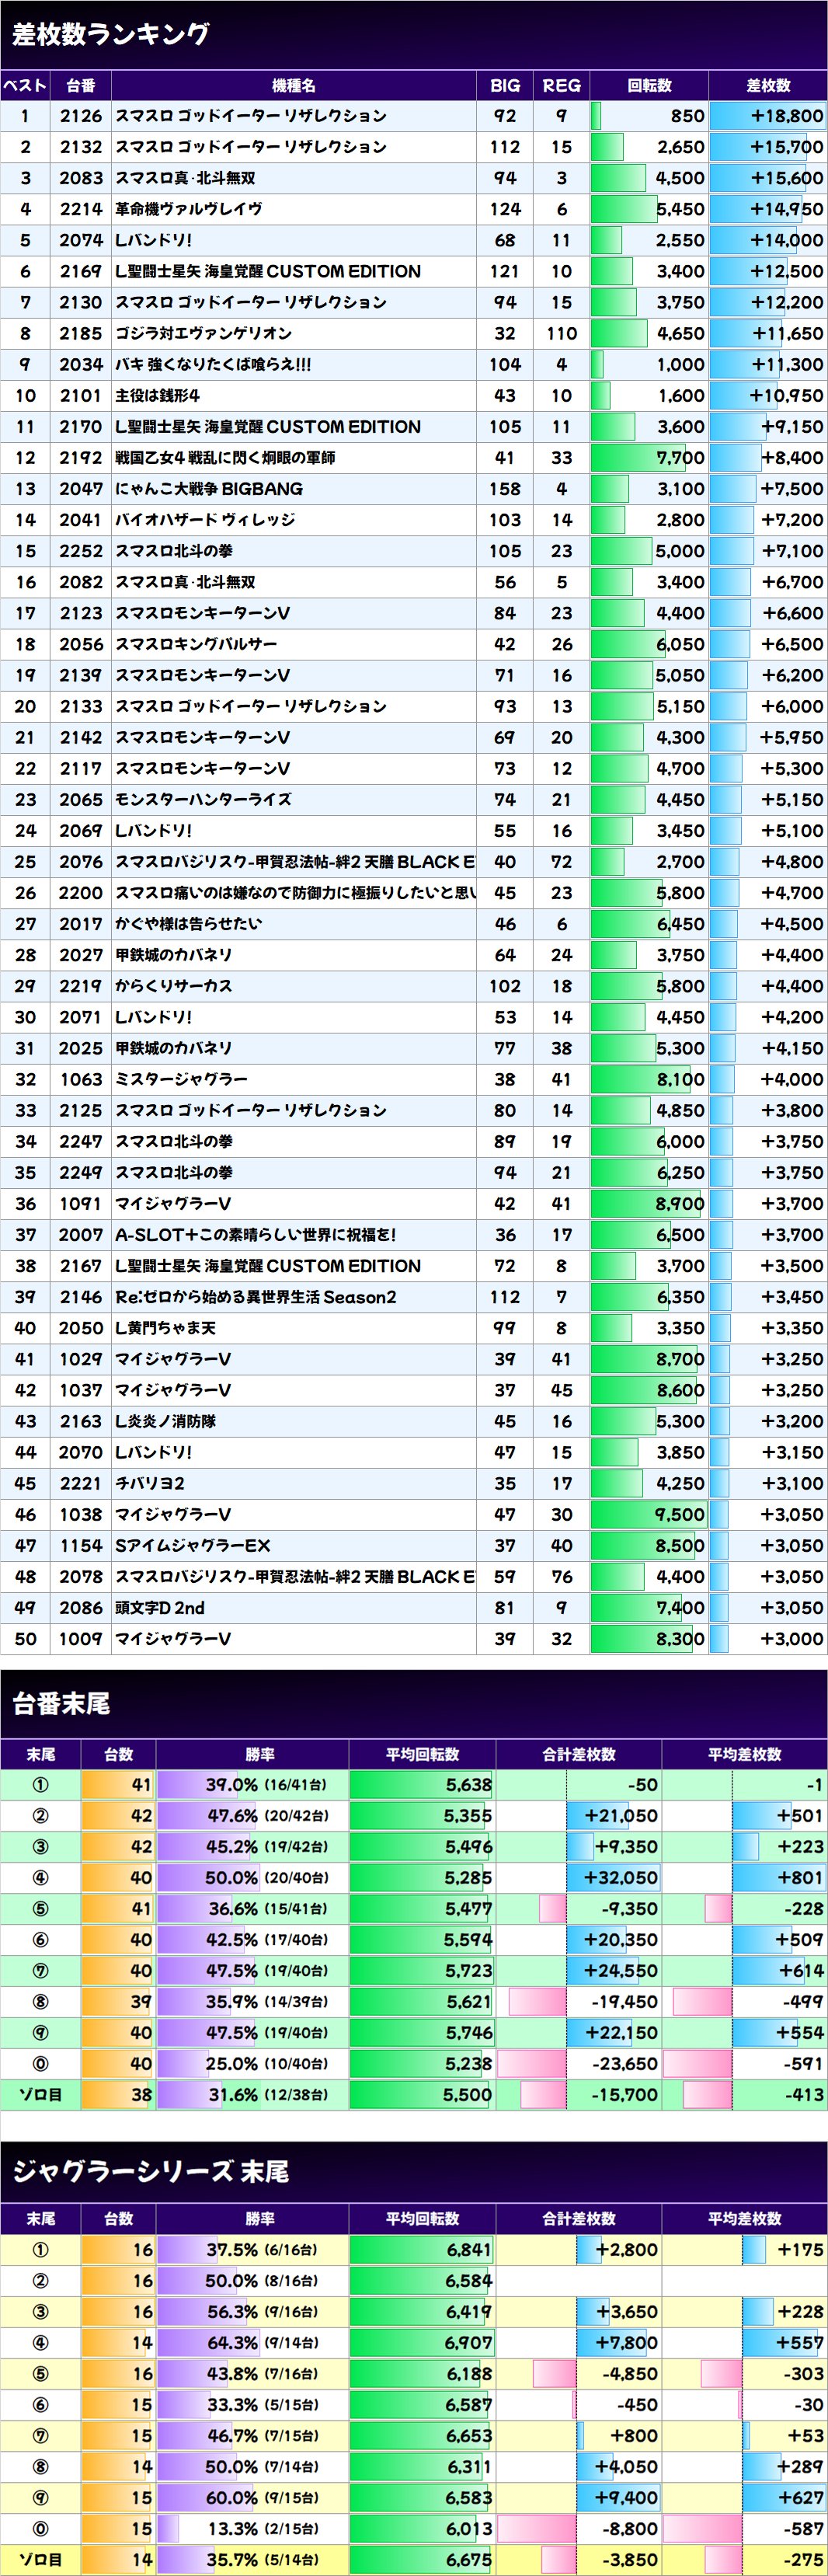Click L炎炎ノ消防隊 machine name
The image size is (828, 2576).
click(165, 1421)
